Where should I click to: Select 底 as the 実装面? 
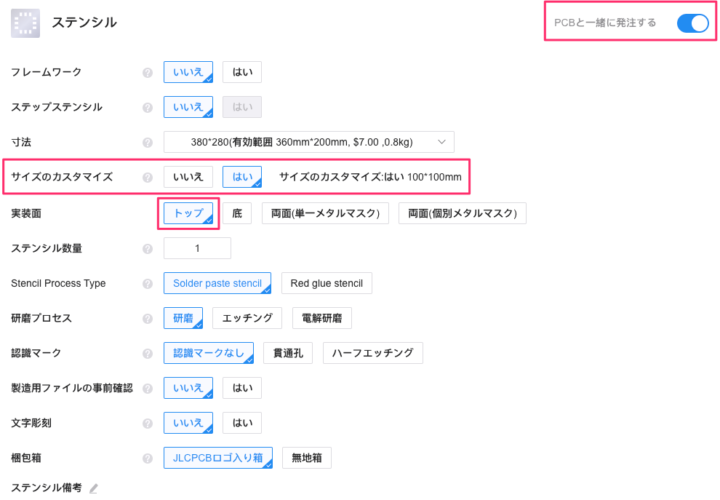tap(237, 213)
